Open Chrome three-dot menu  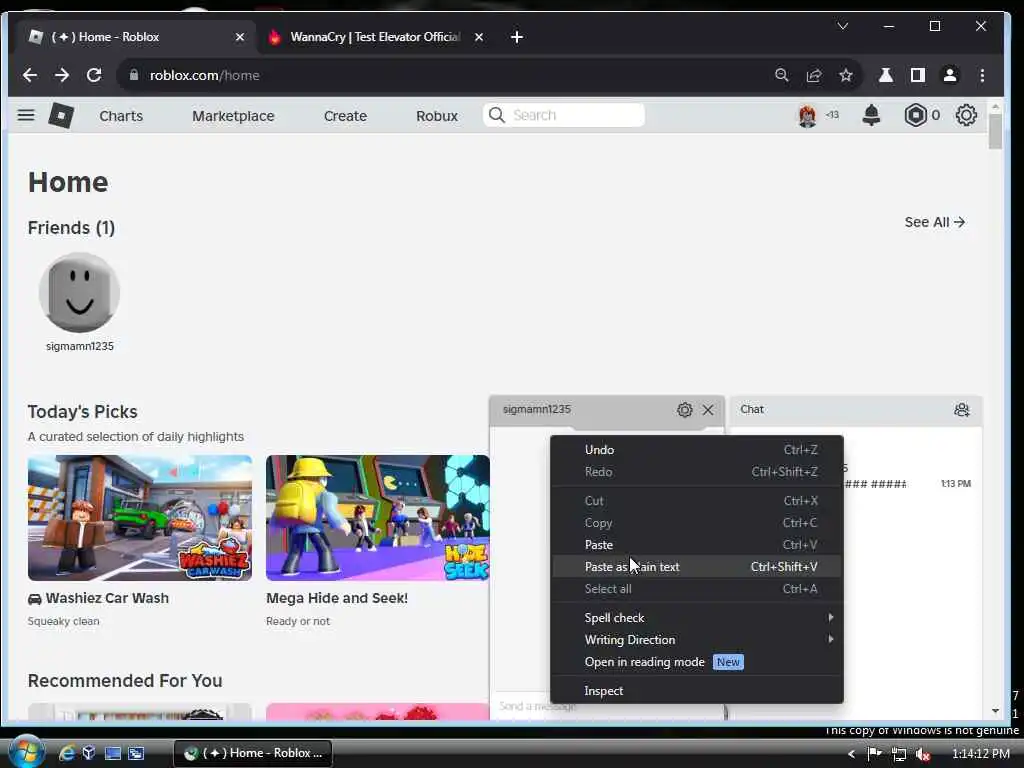click(982, 75)
